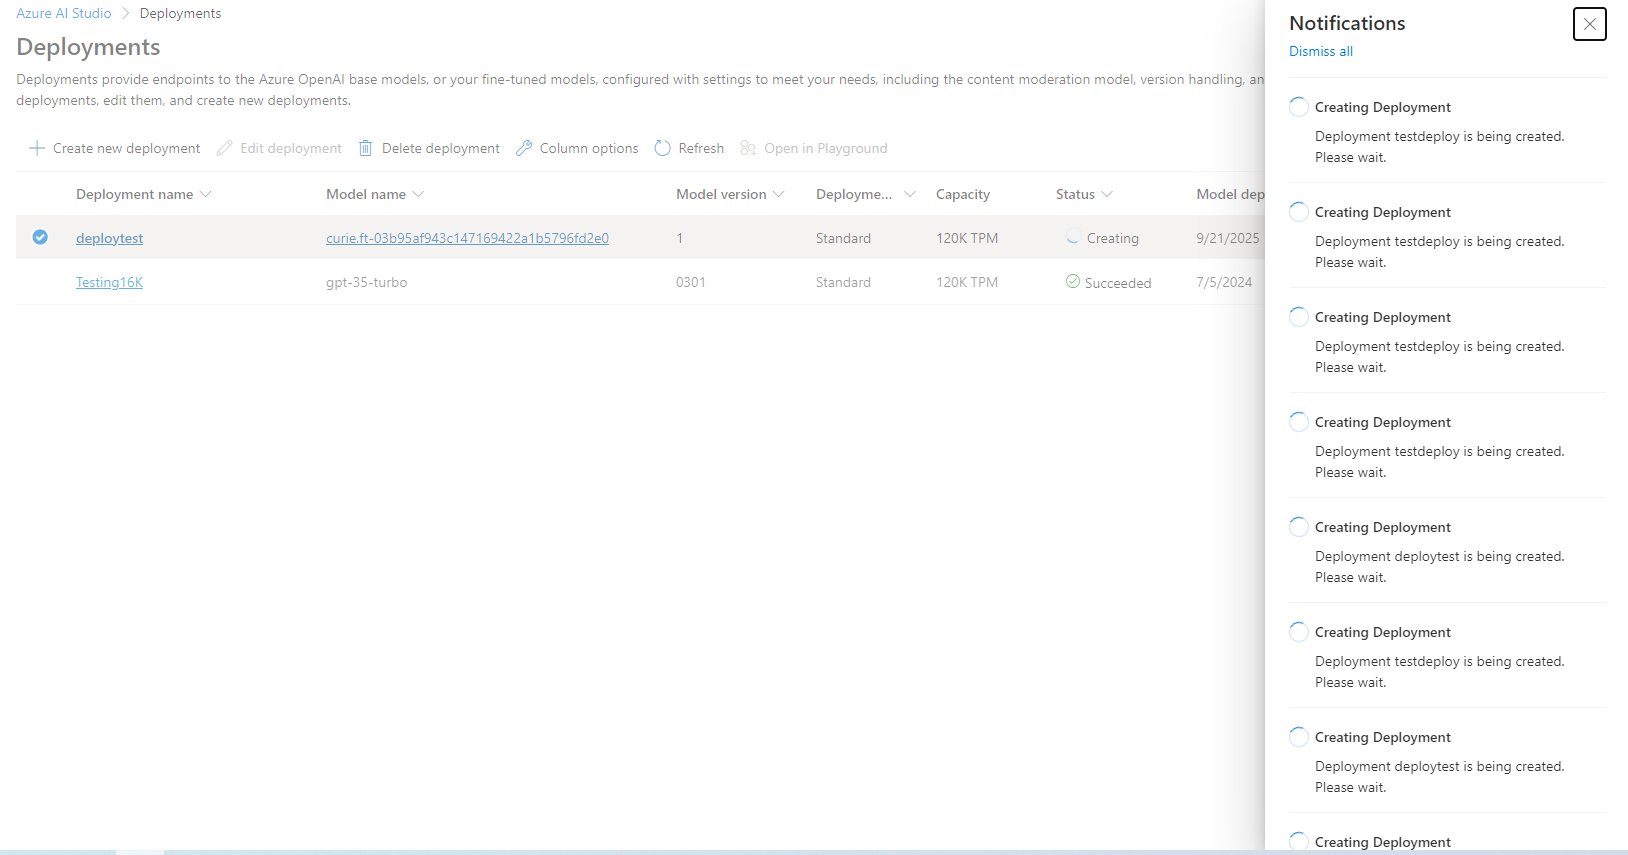Viewport: 1628px width, 855px height.
Task: Click the circular Refresh icon
Action: [x=662, y=148]
